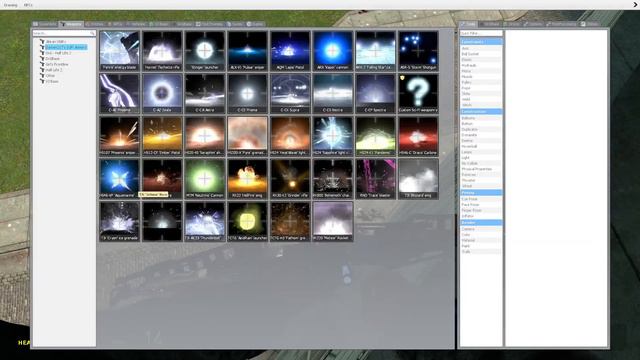Open the Other weapon category
Image resolution: width=640 pixels, height=360 pixels.
(x=50, y=76)
